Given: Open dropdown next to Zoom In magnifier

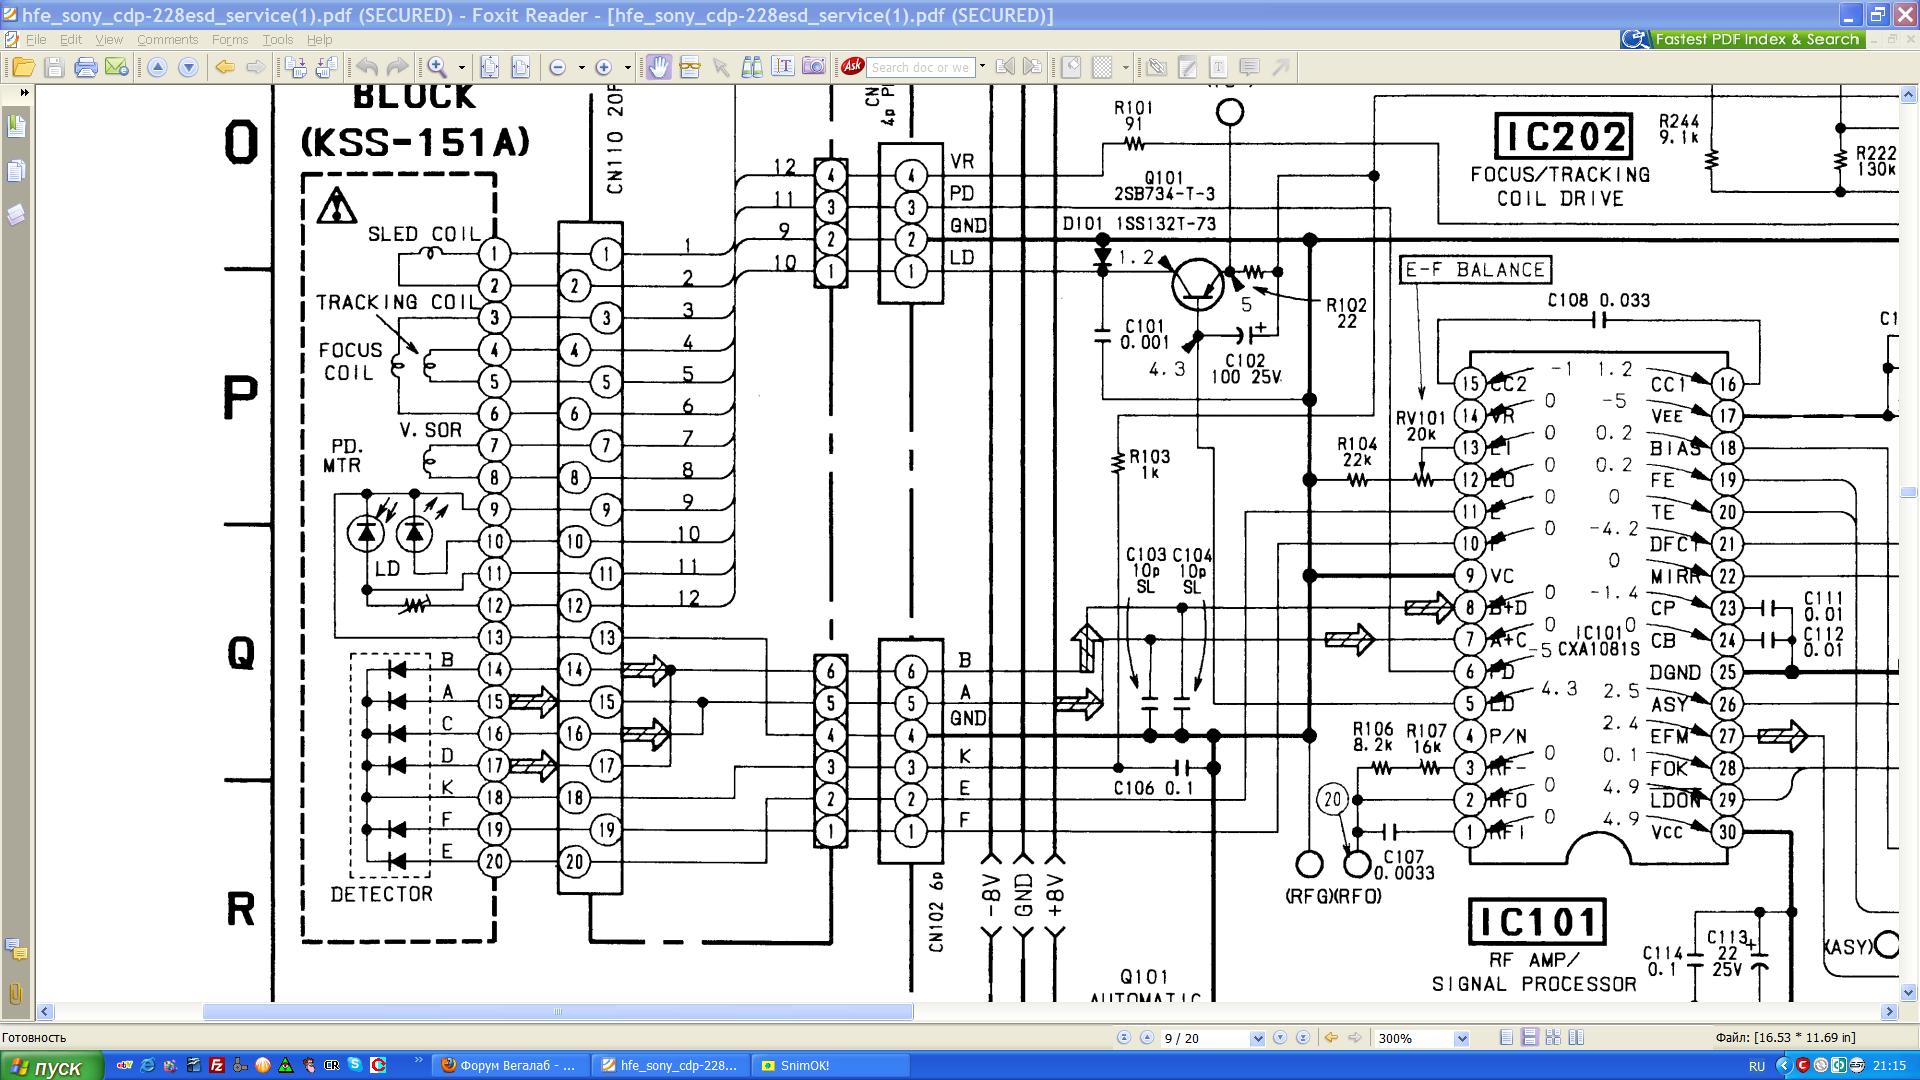Looking at the screenshot, I should 462,67.
